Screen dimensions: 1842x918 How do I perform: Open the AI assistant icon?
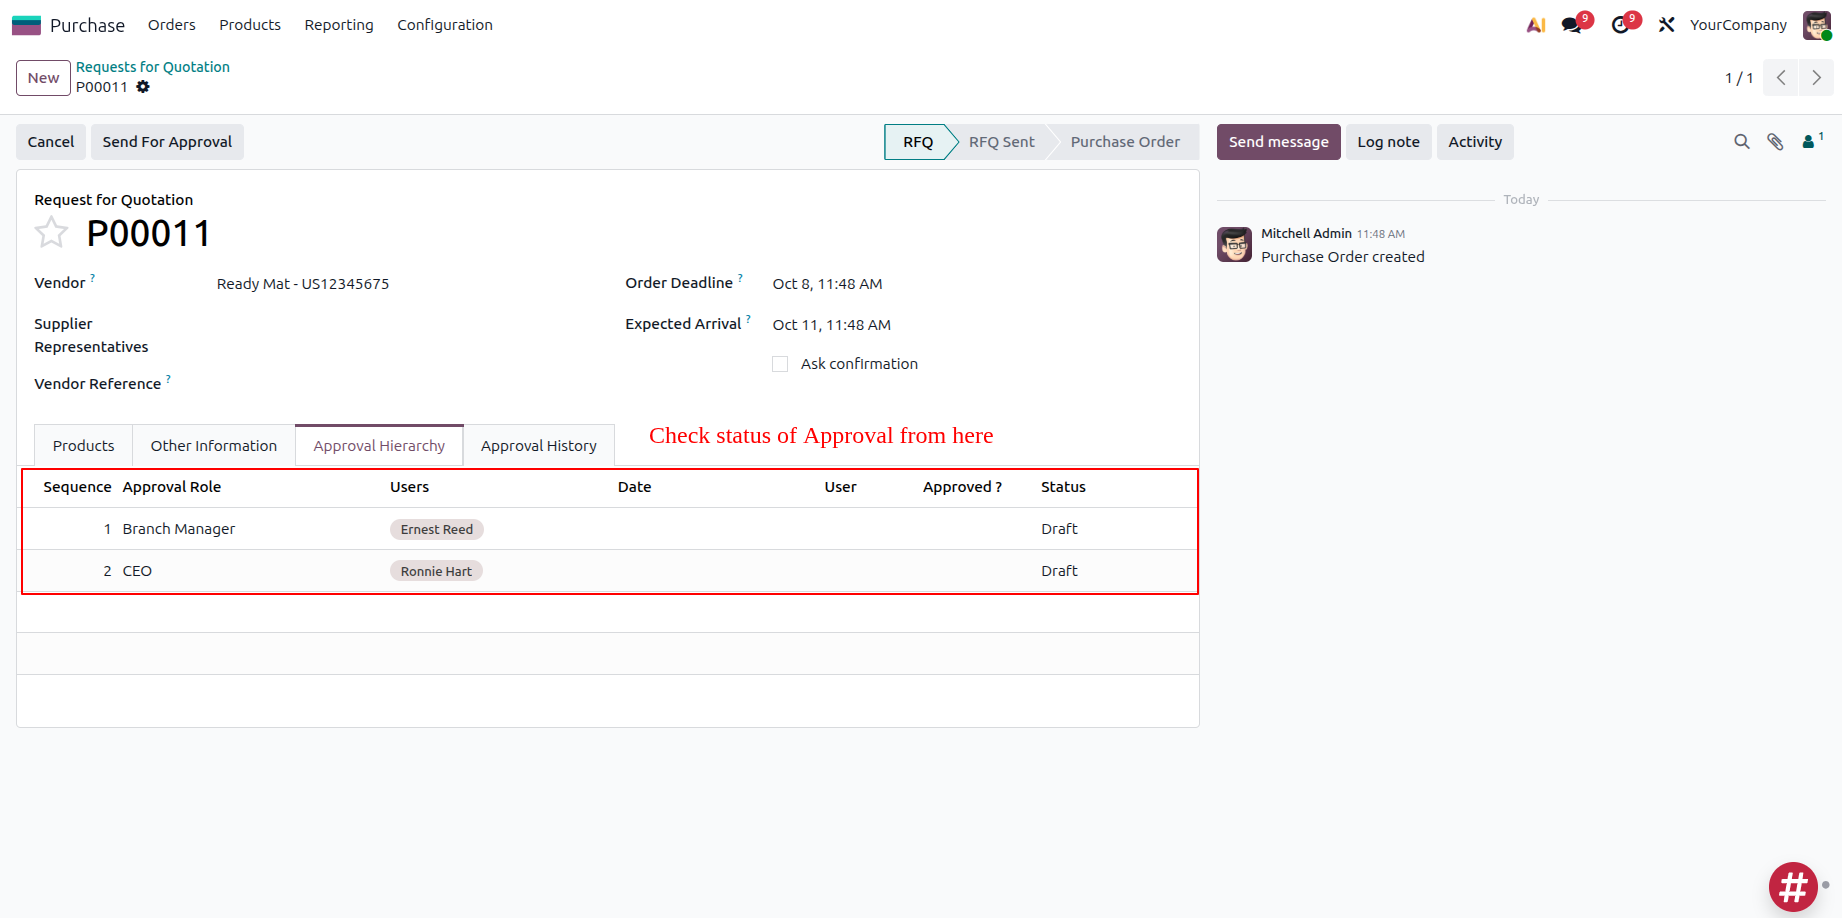coord(1536,24)
